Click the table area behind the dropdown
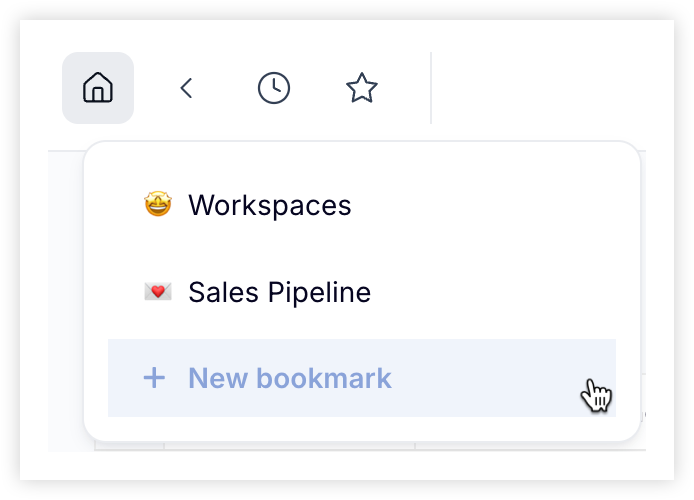 pyautogui.click(x=66, y=301)
